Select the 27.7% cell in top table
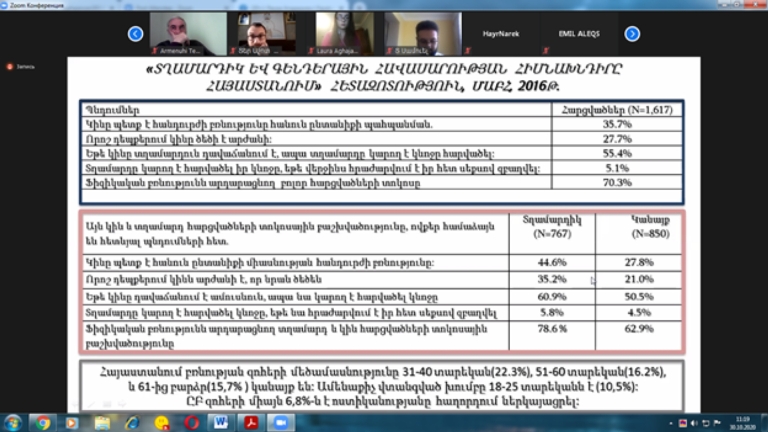Screen dimensions: 768x432 pyautogui.click(x=617, y=139)
